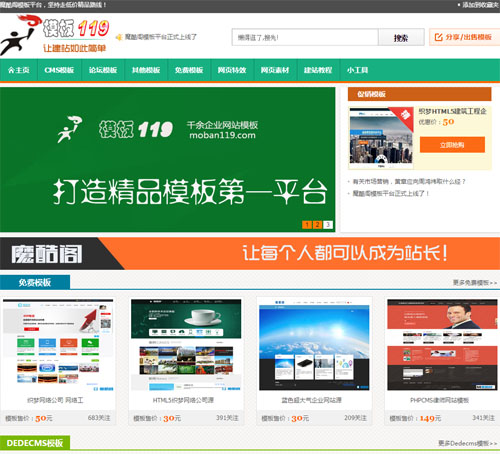This screenshot has width=500, height=454.
Task: Open the coffee cup HTML5 template thumbnail
Action: point(186,345)
